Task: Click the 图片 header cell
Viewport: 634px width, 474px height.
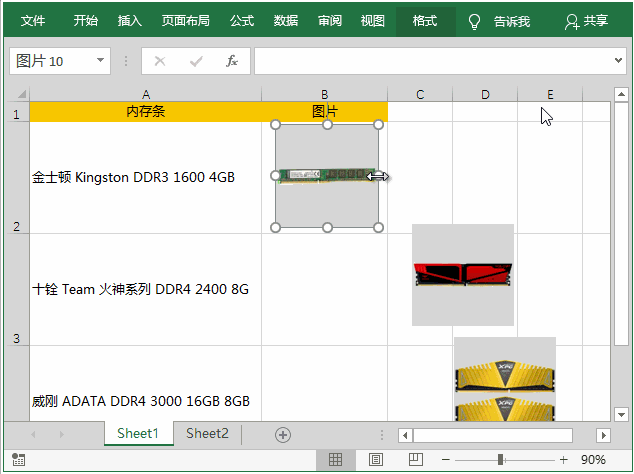Action: coord(325,112)
